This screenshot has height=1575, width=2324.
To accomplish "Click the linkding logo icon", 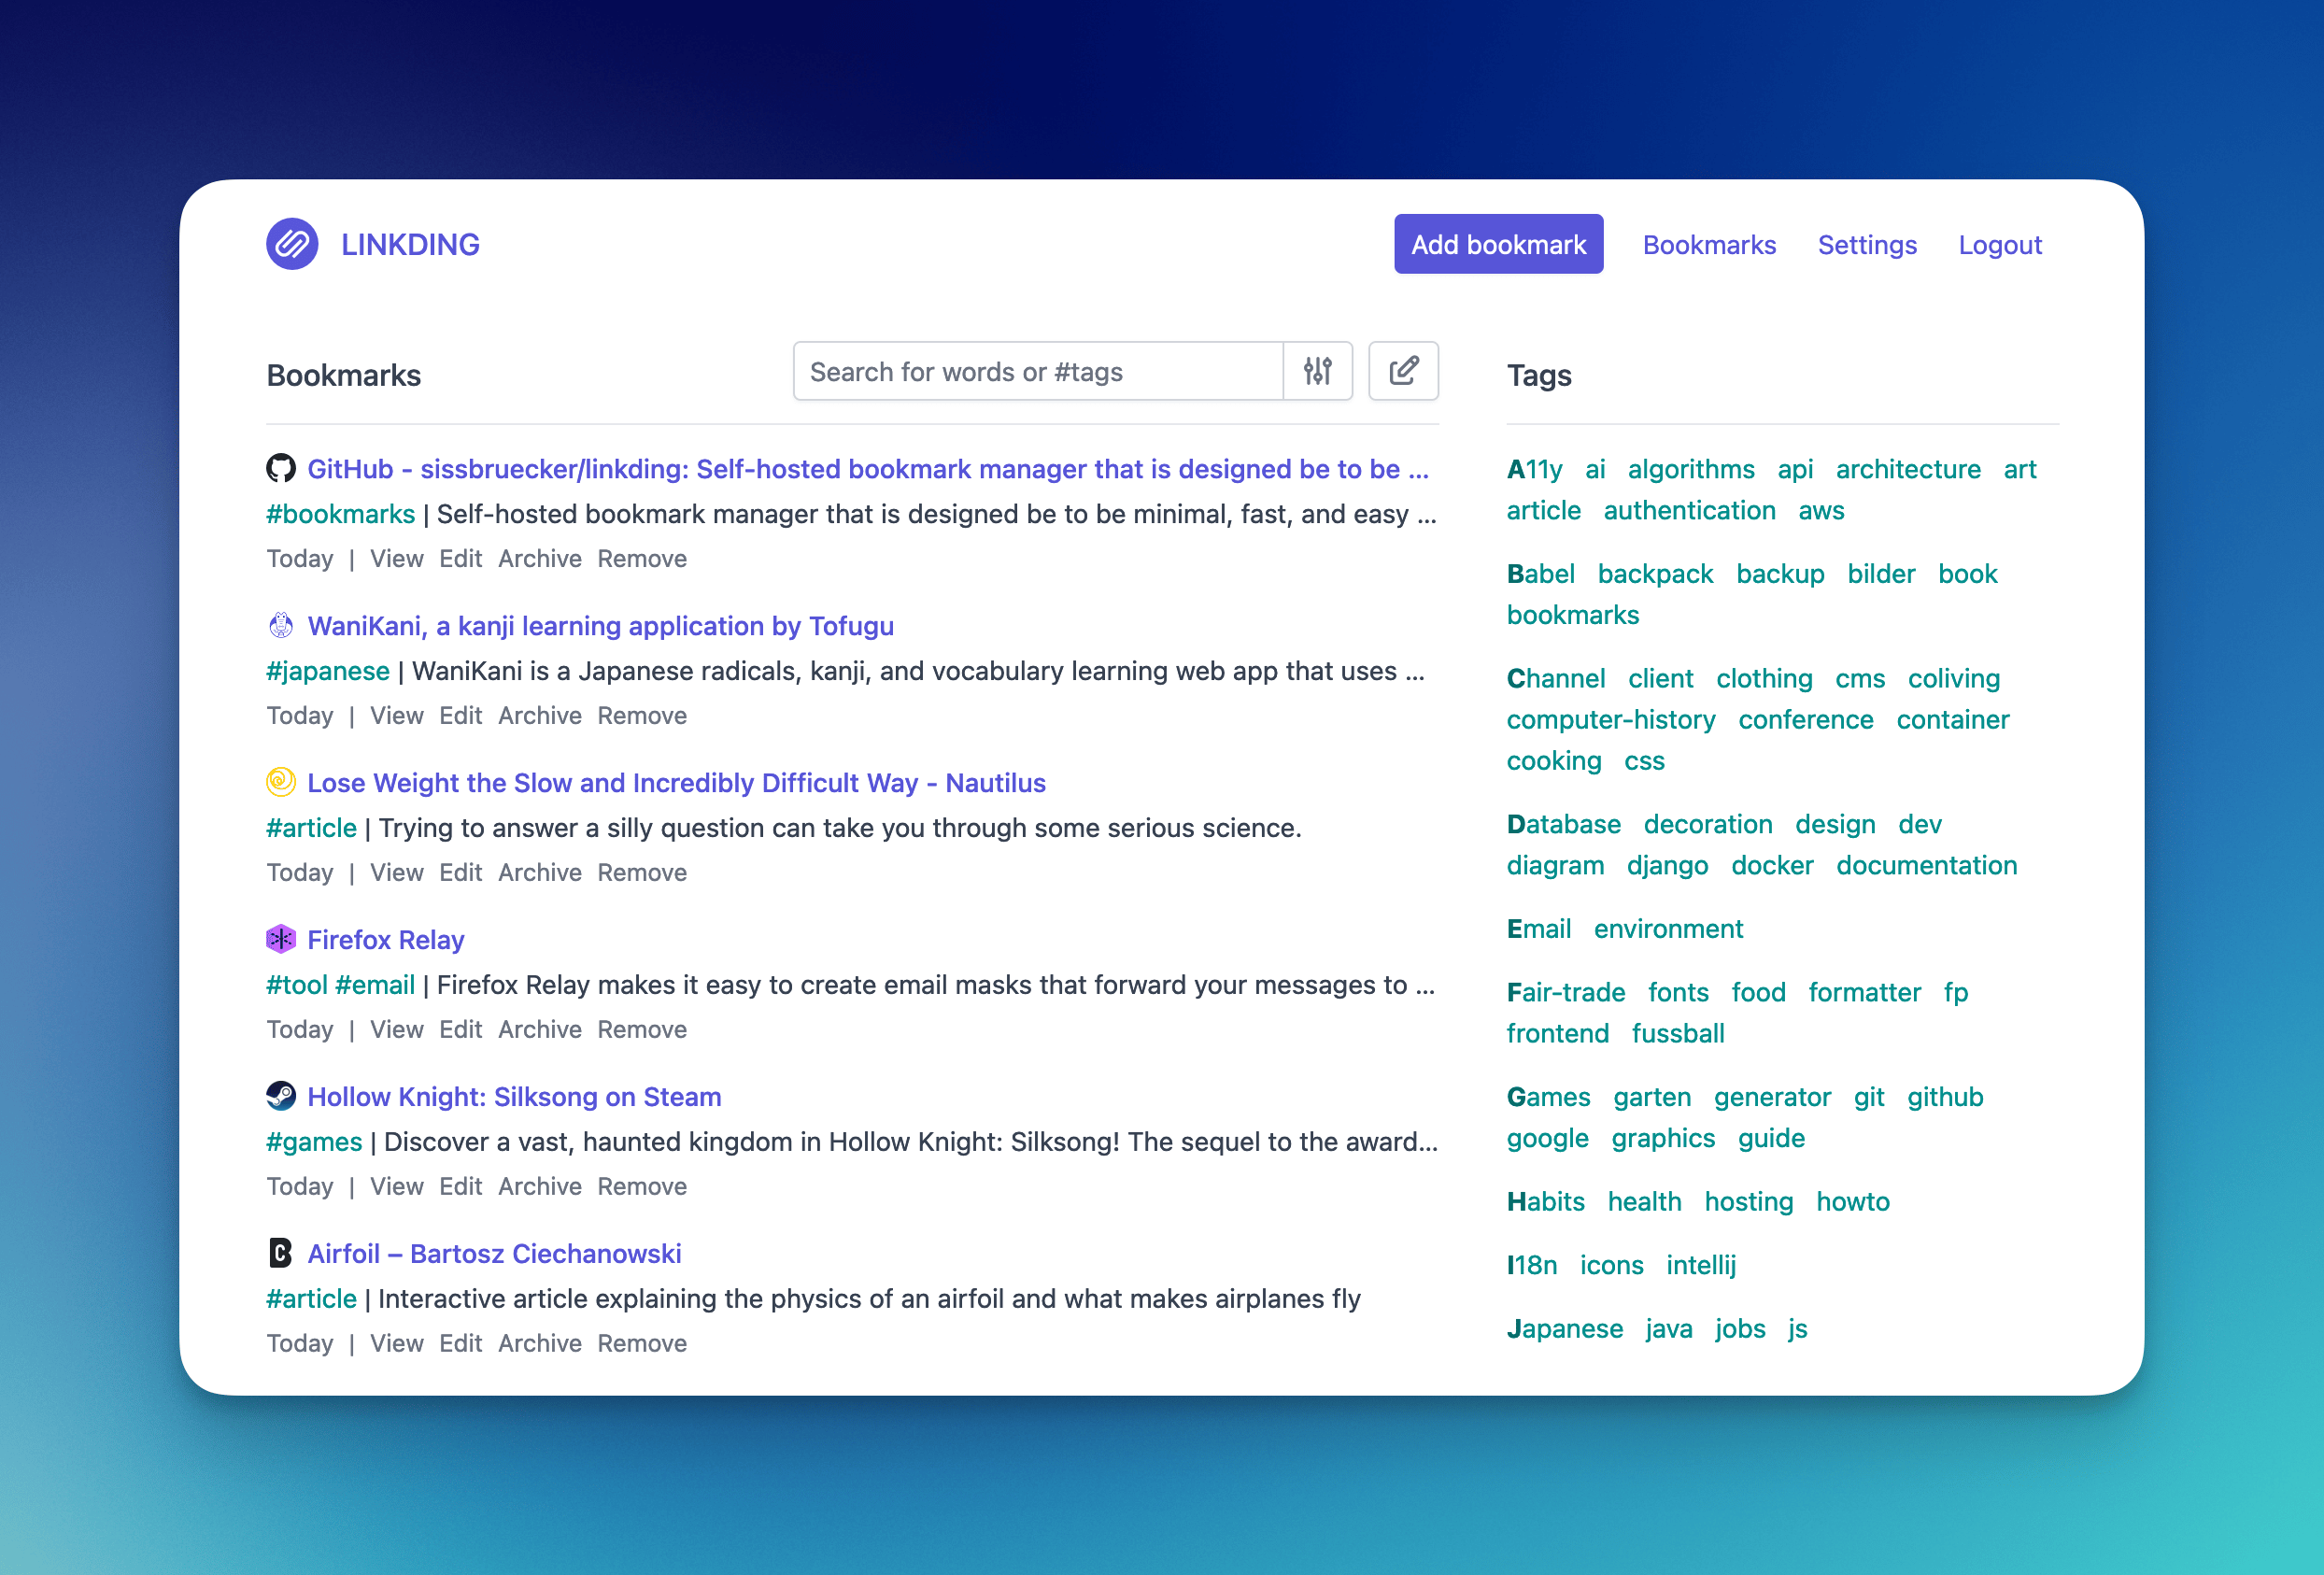I will [292, 244].
